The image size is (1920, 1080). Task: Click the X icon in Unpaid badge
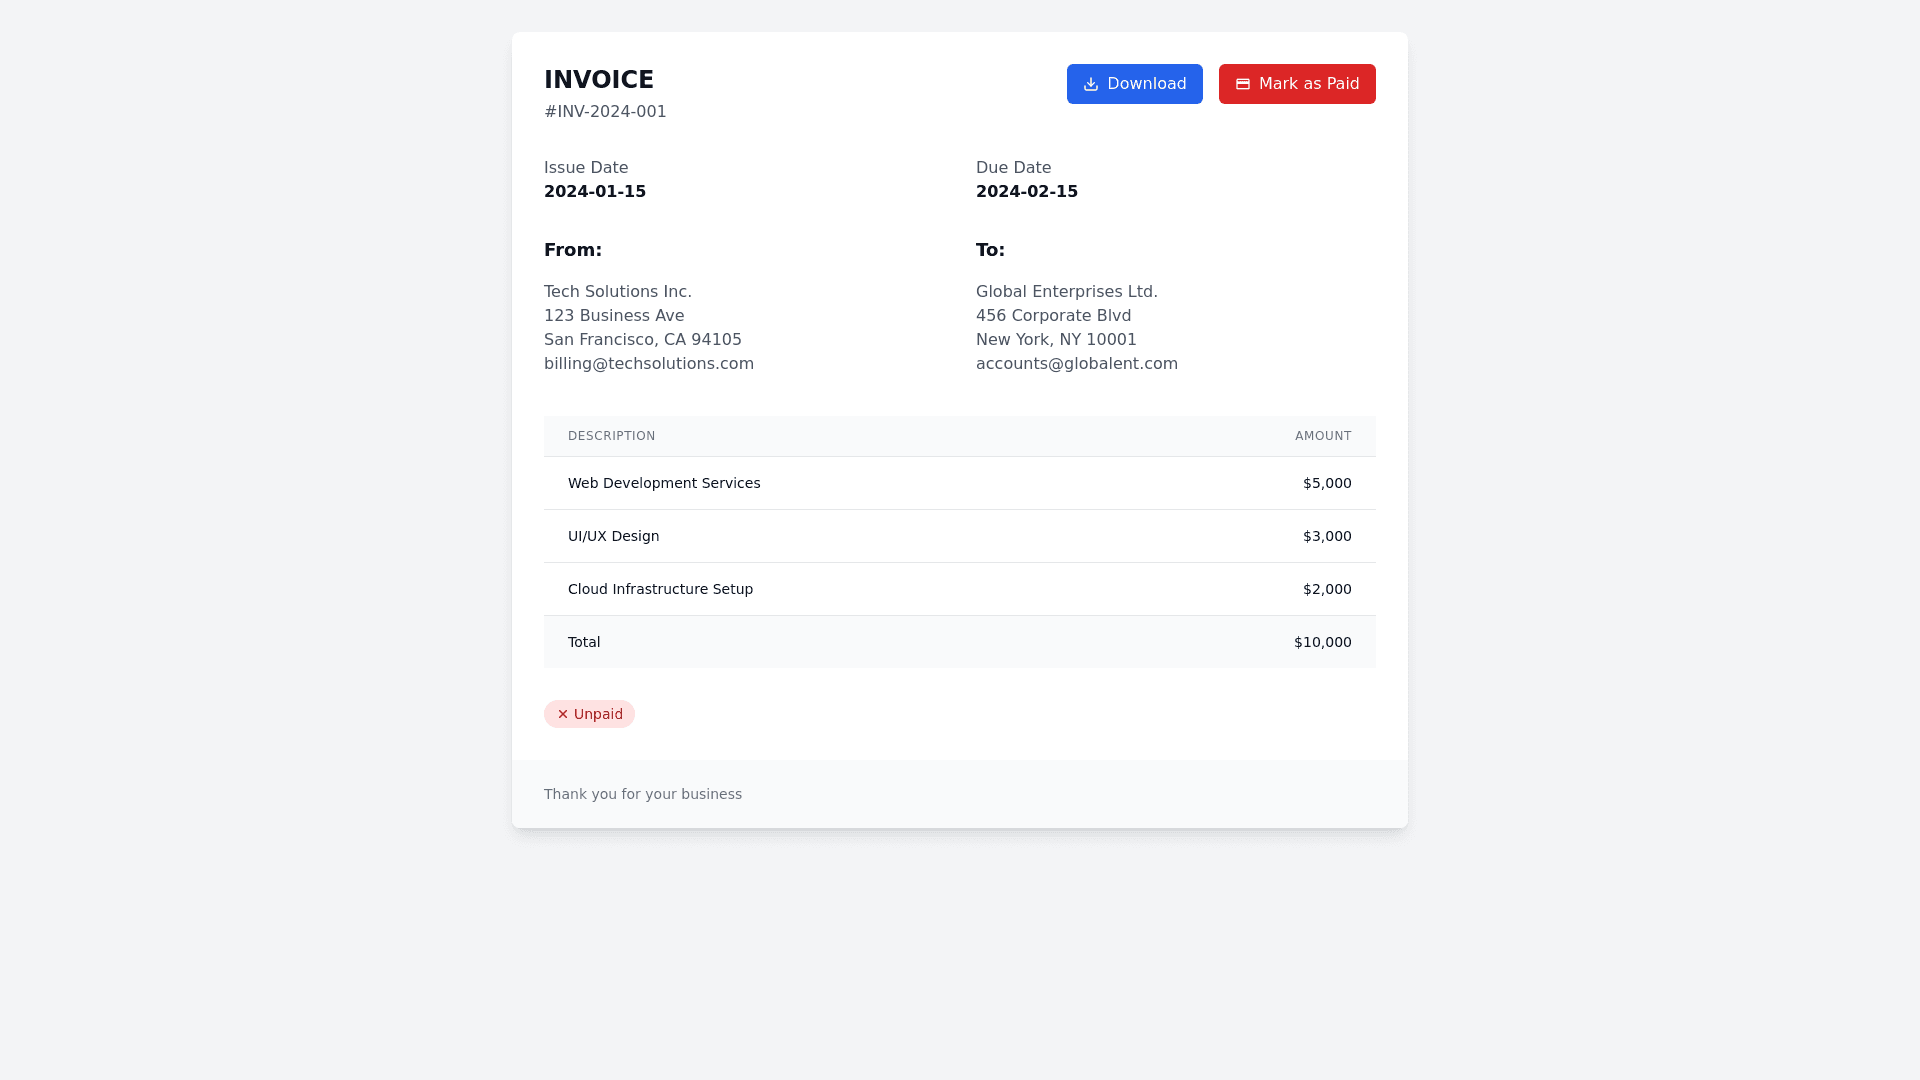click(563, 714)
